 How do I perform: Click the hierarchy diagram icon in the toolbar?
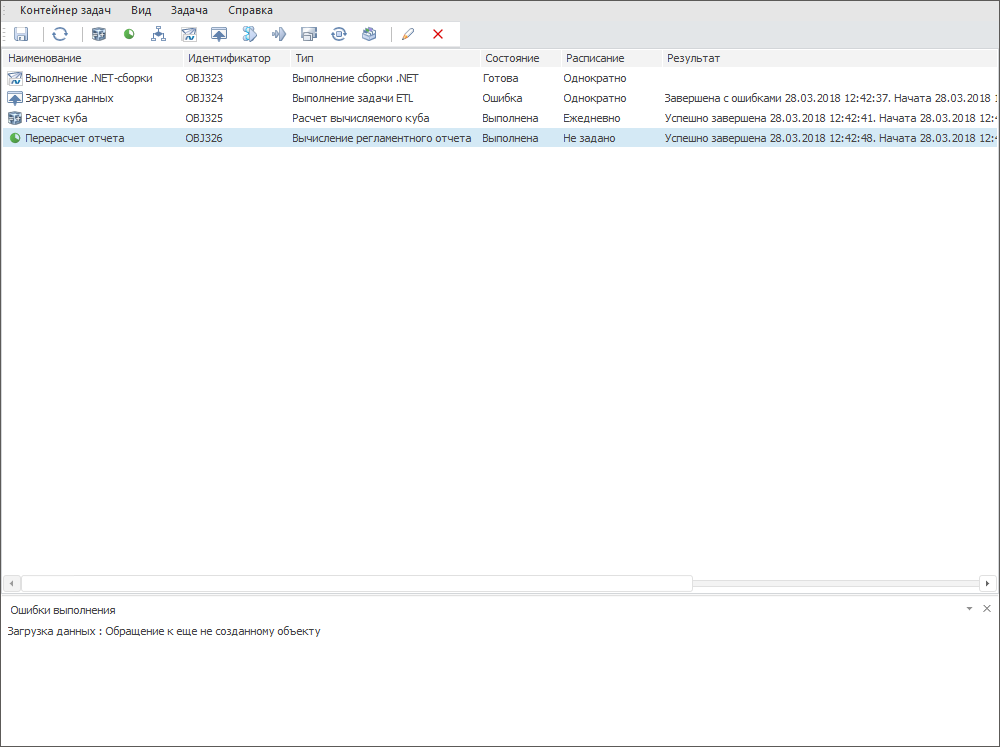pyautogui.click(x=158, y=34)
